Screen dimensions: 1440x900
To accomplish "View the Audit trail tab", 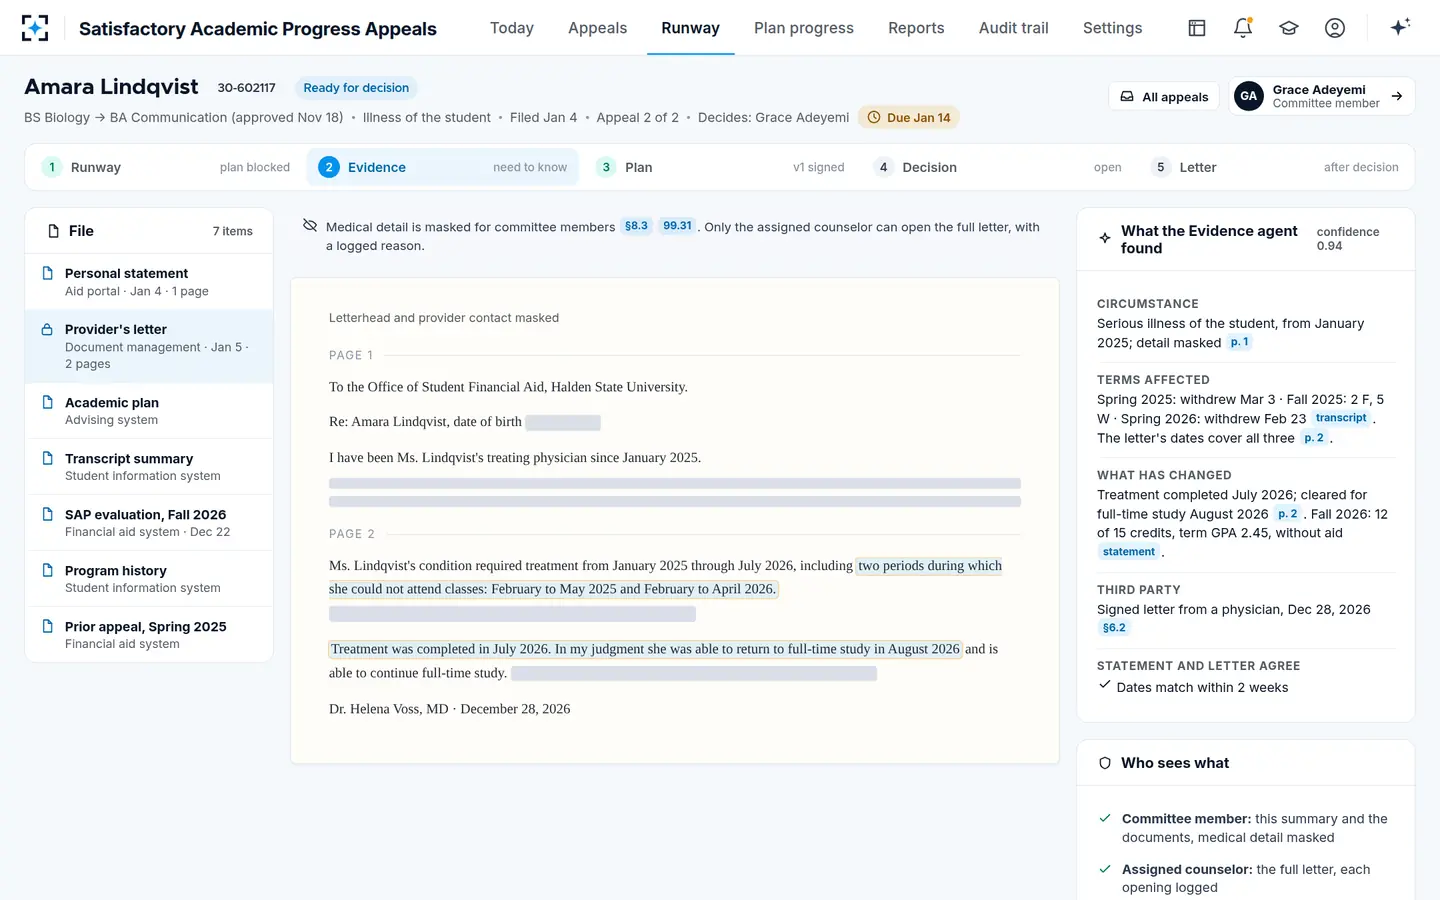I will point(1014,28).
